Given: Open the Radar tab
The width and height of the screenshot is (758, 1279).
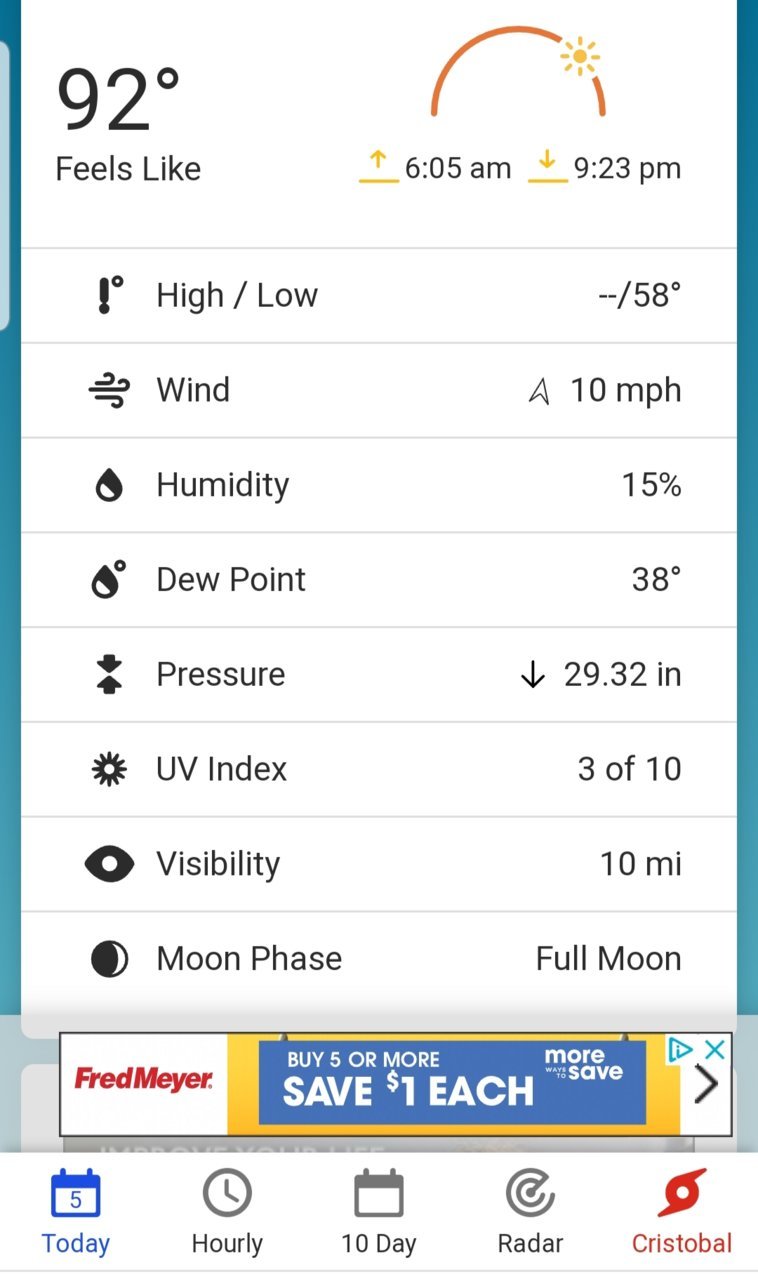Looking at the screenshot, I should (x=530, y=1212).
